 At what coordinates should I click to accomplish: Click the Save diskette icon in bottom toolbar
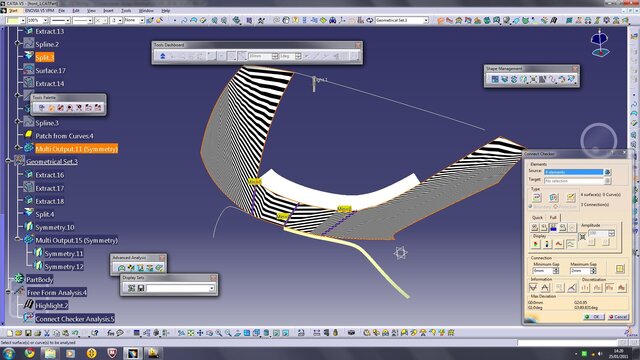28,333
